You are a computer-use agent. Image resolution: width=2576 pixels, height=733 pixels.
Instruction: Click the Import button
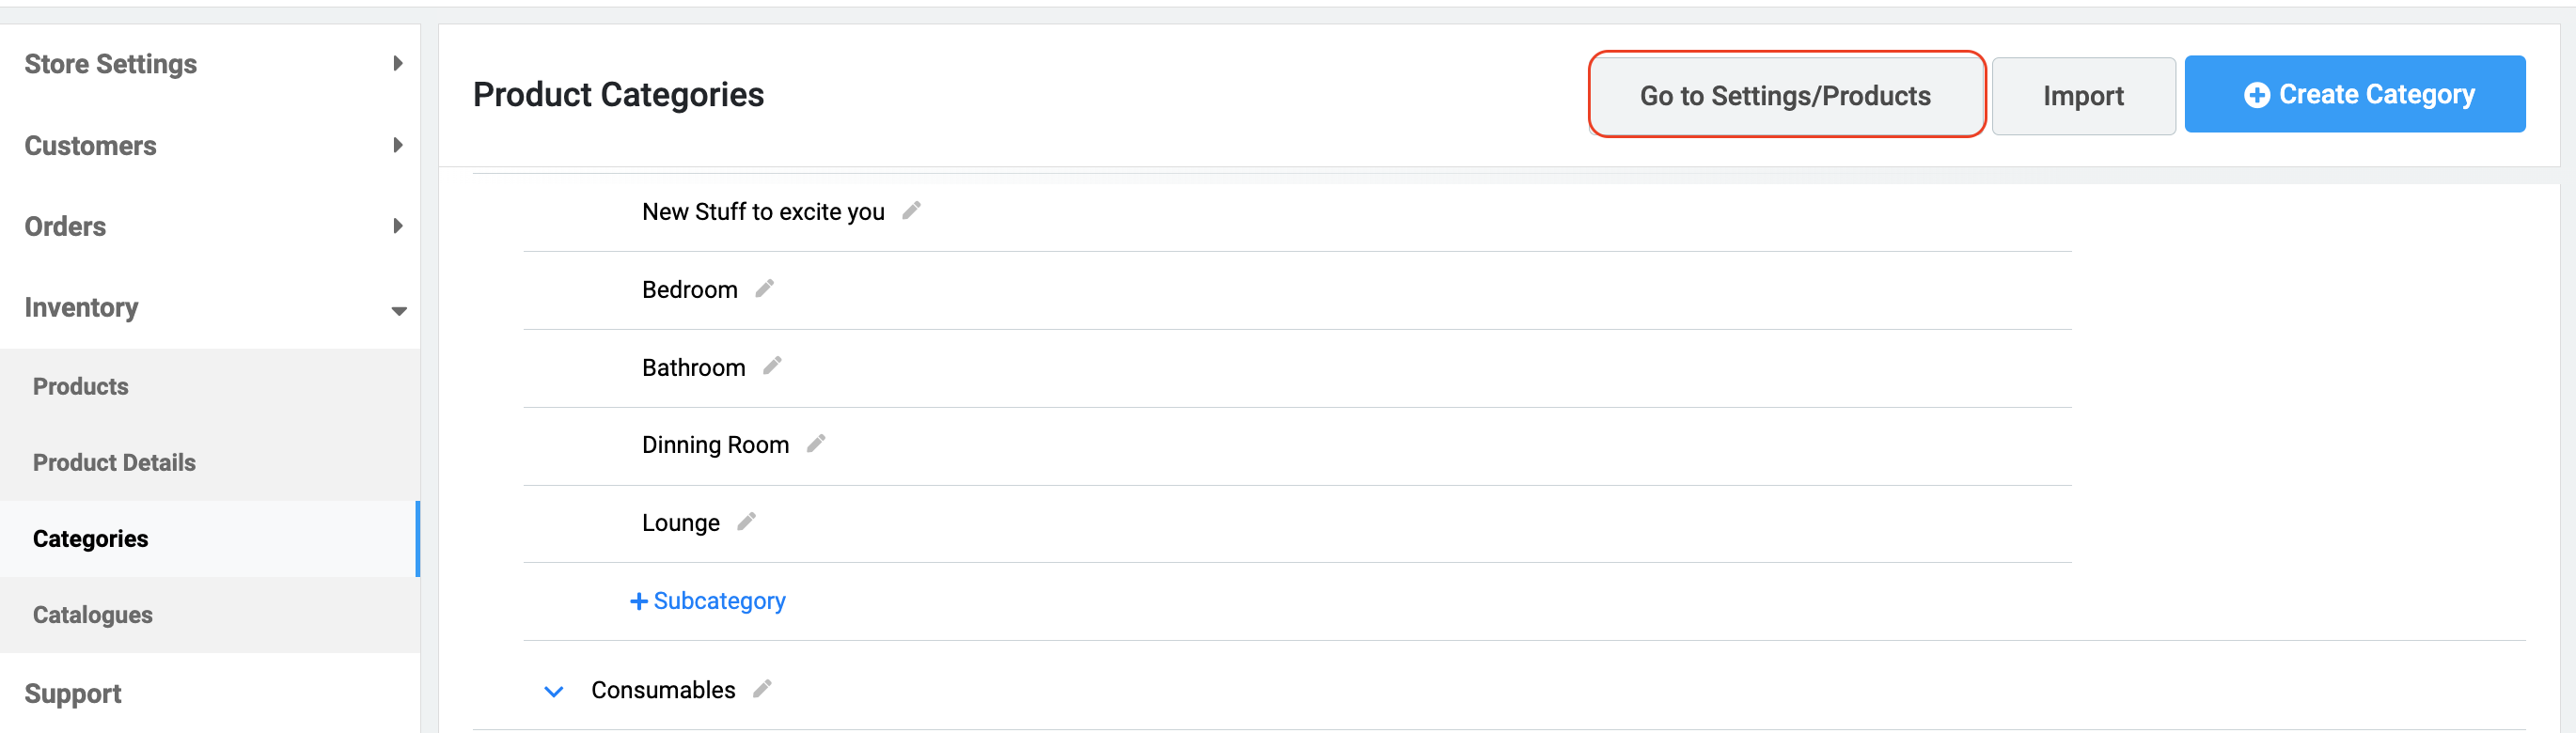coord(2083,95)
